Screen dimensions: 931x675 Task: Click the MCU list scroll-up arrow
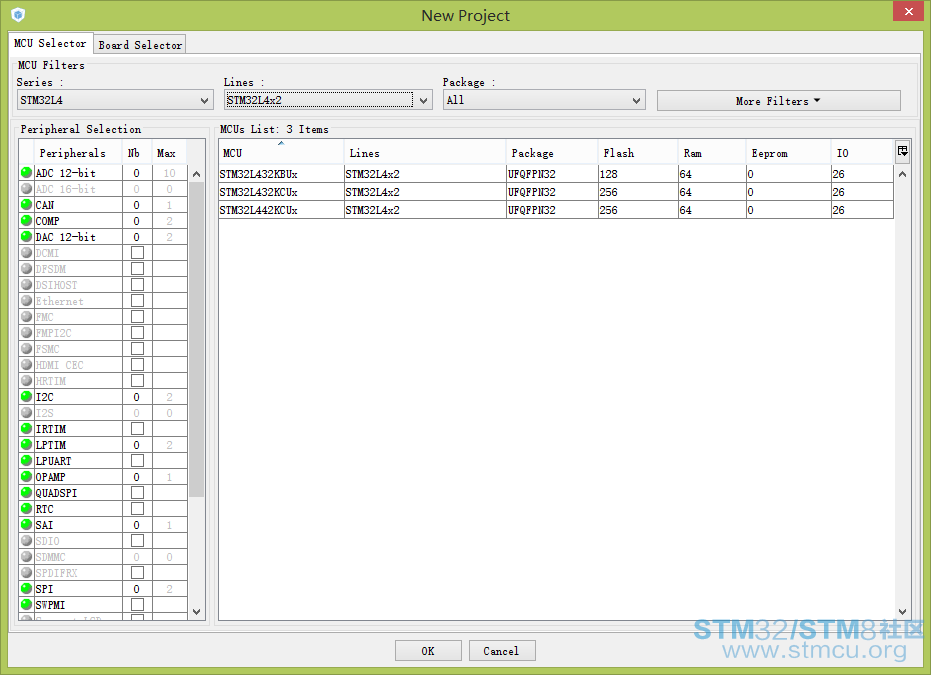tap(902, 174)
